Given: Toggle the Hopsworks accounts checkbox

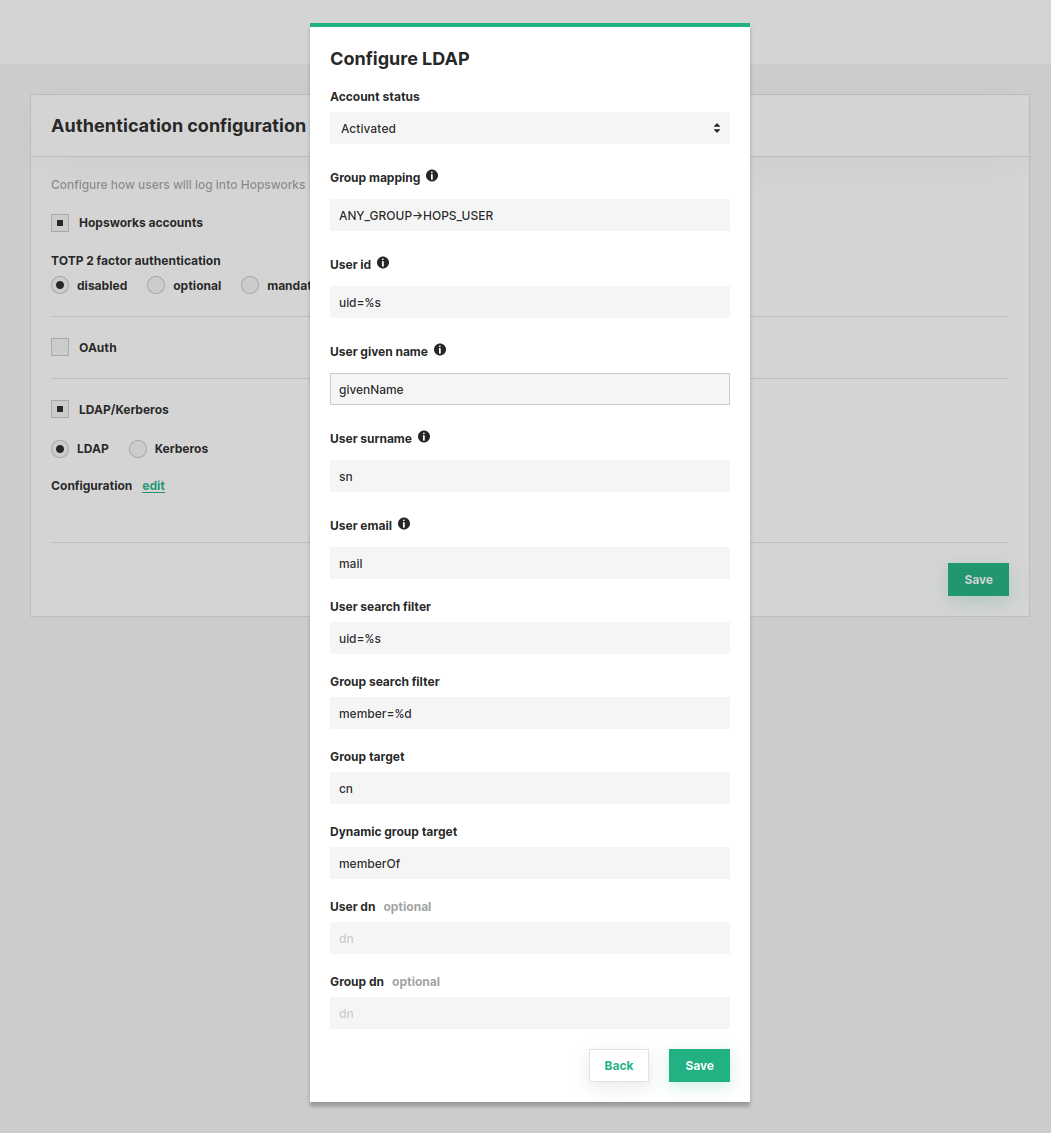Looking at the screenshot, I should coord(60,222).
